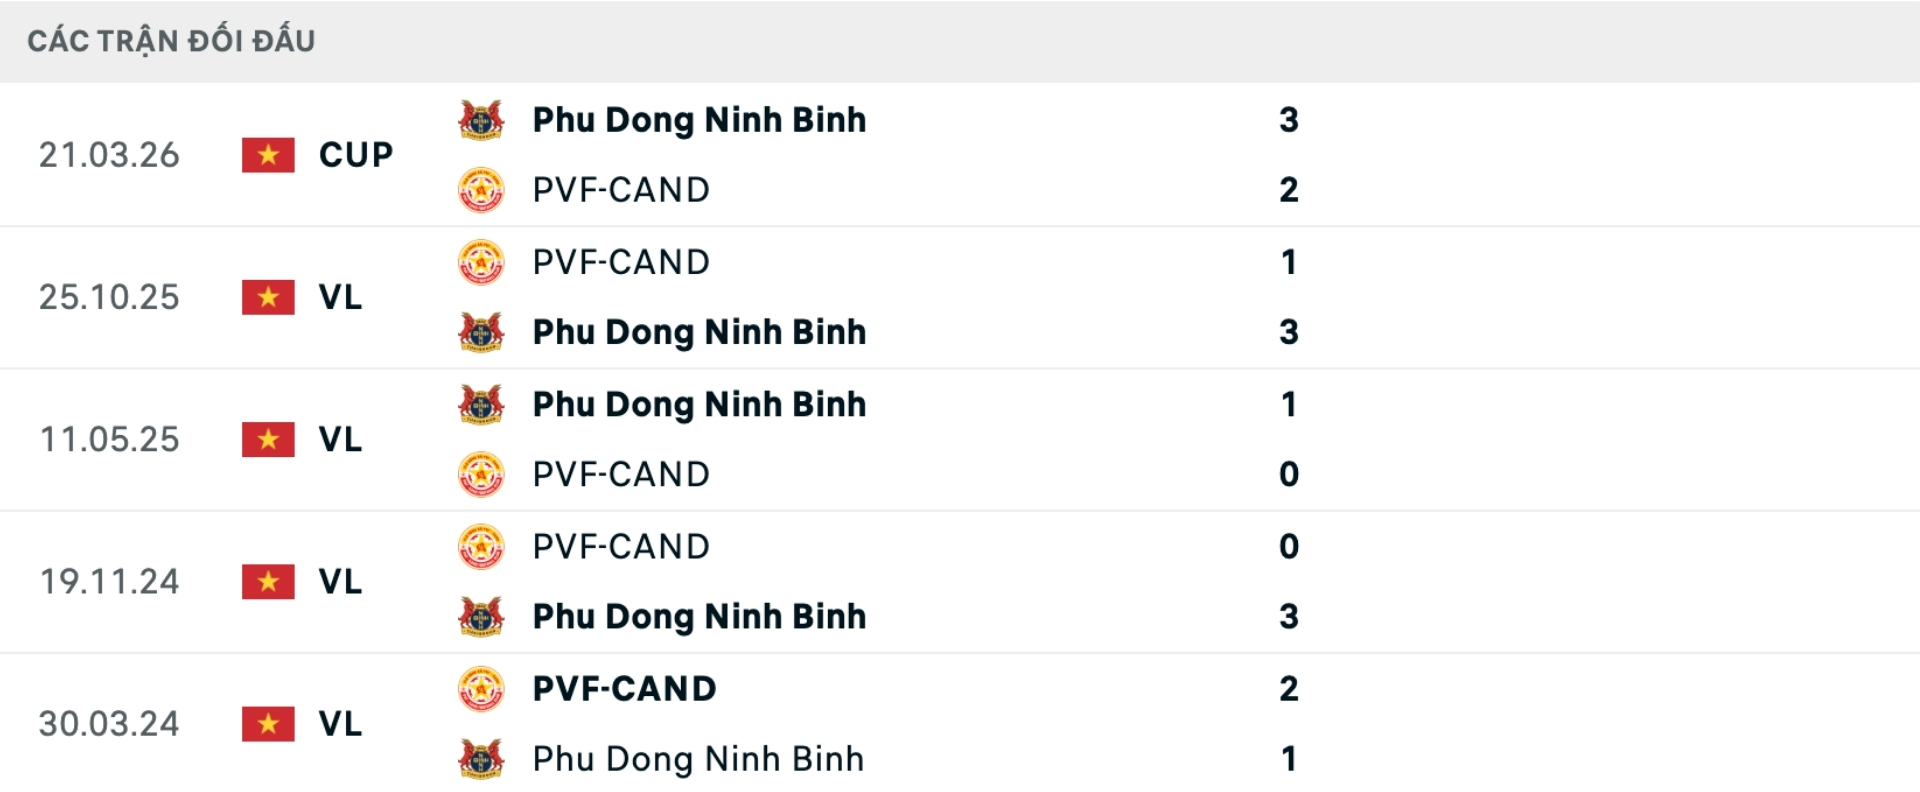The height and width of the screenshot is (792, 1920).
Task: Click Phu Dong Ninh Binh name in 19.11.24 match
Action: pyautogui.click(x=699, y=617)
